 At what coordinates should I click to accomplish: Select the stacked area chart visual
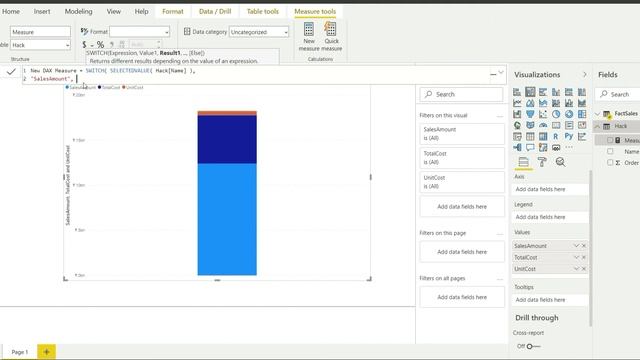pyautogui.click(x=543, y=103)
